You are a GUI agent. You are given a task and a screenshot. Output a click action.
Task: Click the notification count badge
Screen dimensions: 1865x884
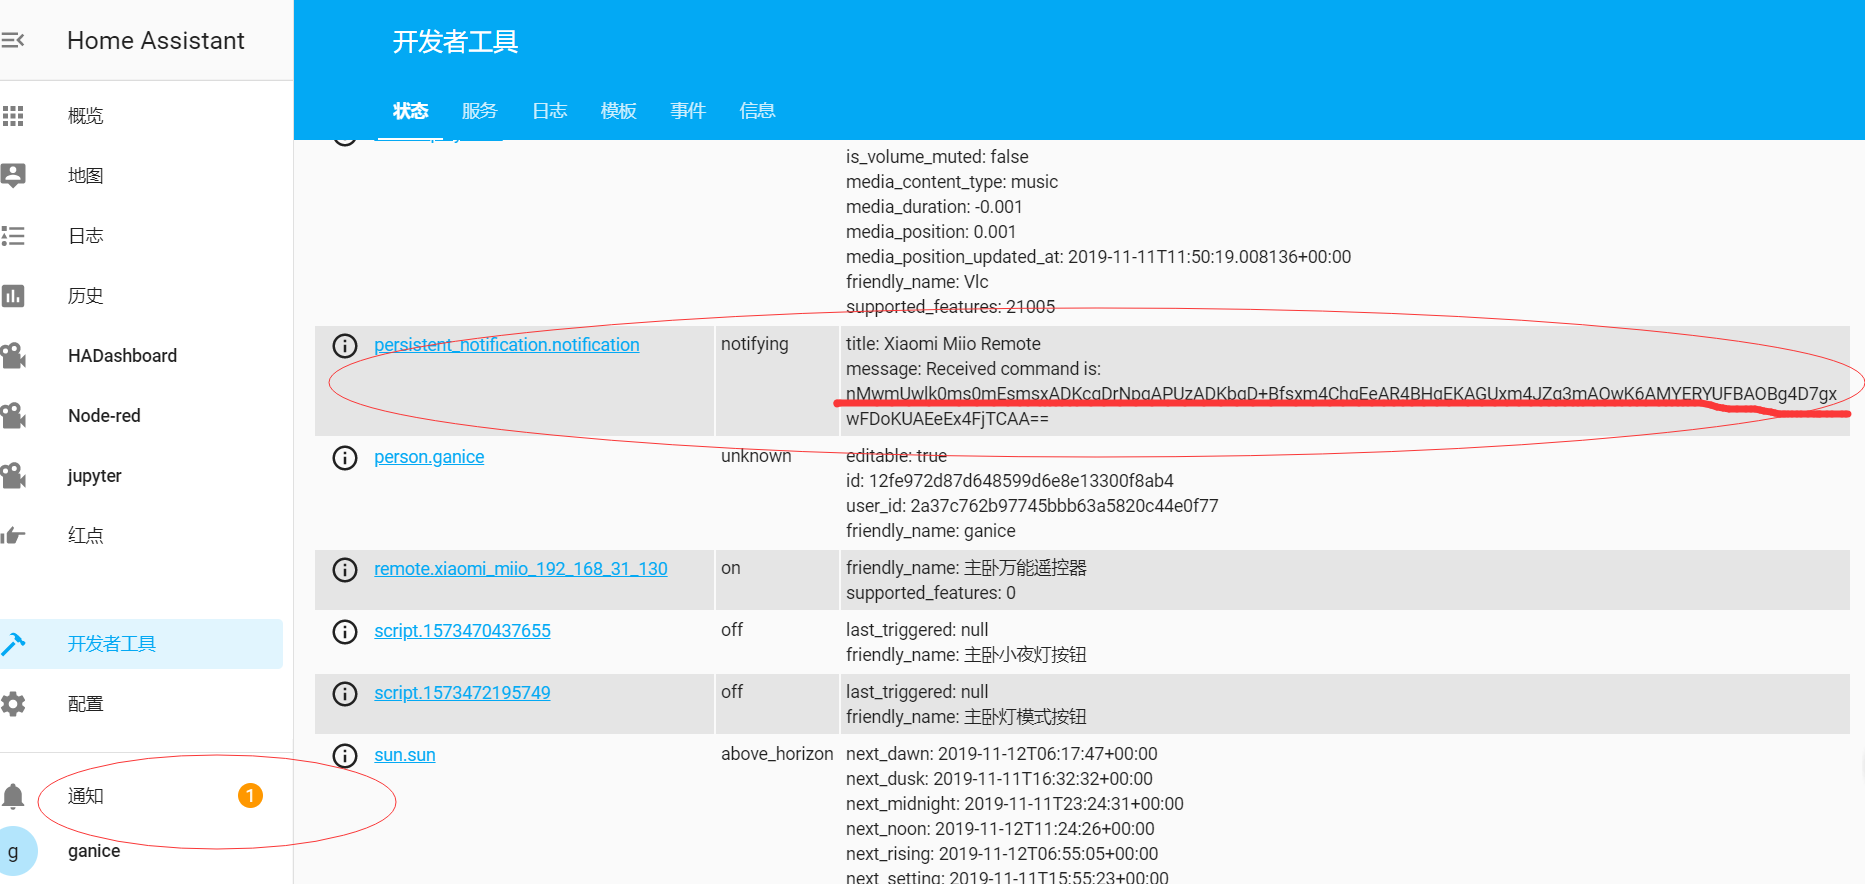(250, 796)
